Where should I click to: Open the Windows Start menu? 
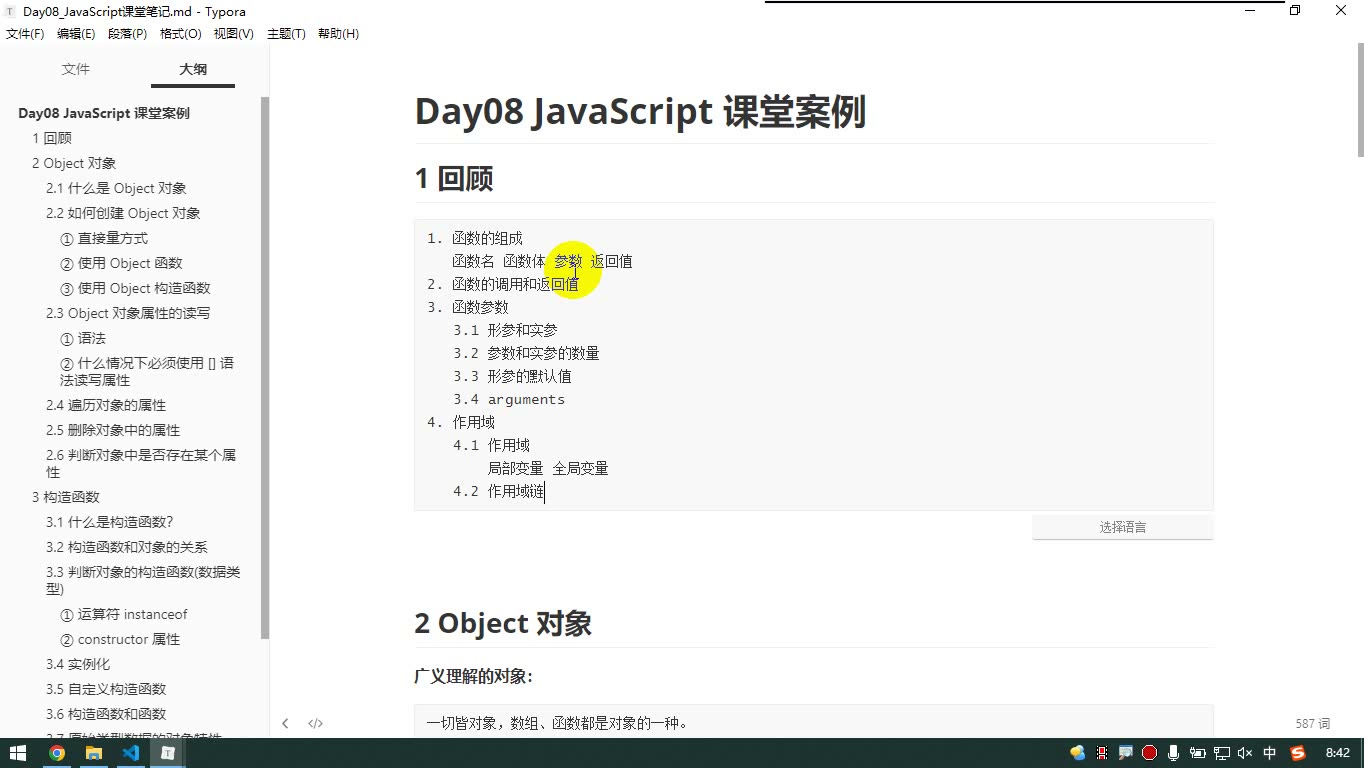(x=18, y=753)
